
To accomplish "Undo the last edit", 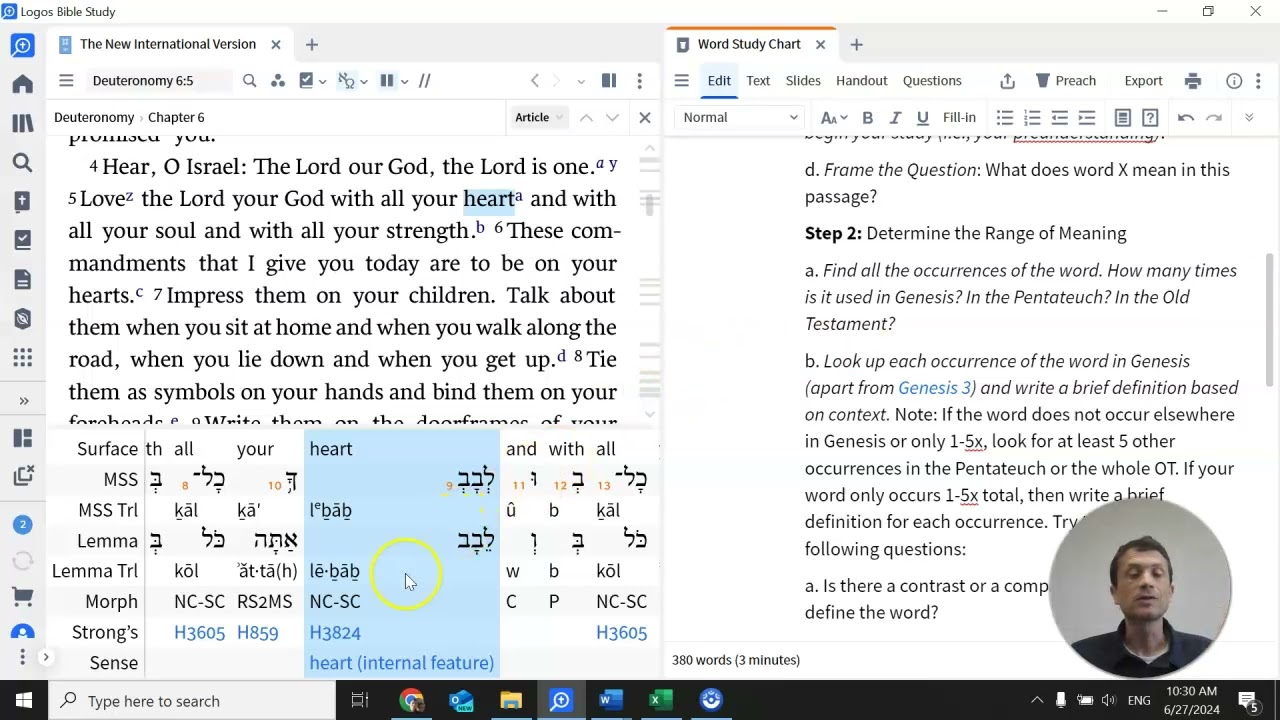I will pyautogui.click(x=1186, y=117).
